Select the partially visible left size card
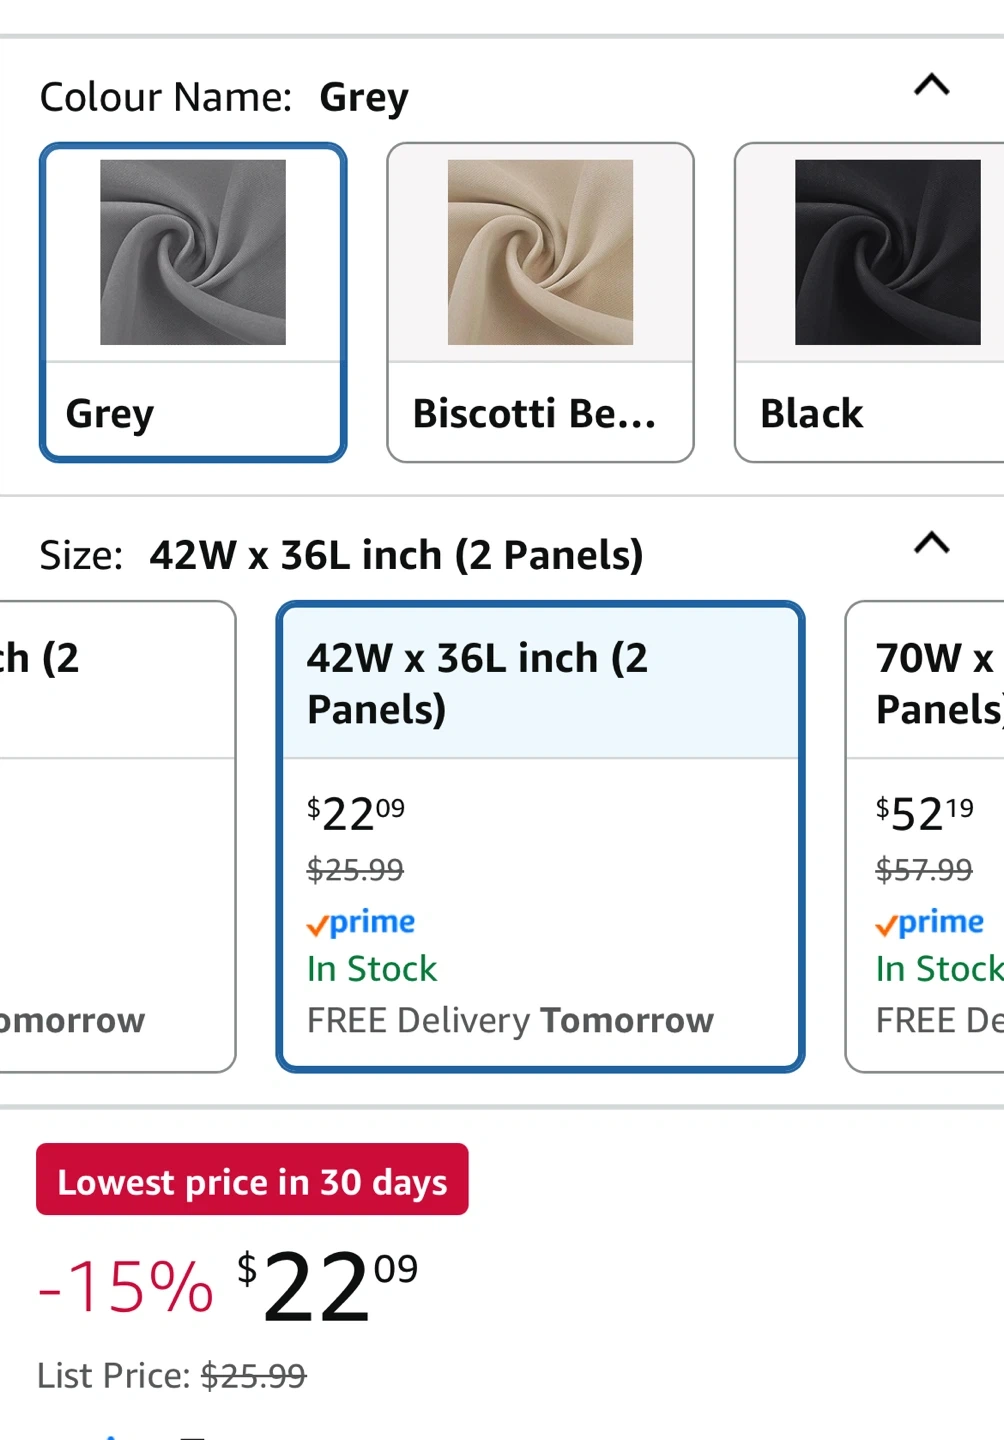Viewport: 1004px width, 1440px height. (x=118, y=837)
